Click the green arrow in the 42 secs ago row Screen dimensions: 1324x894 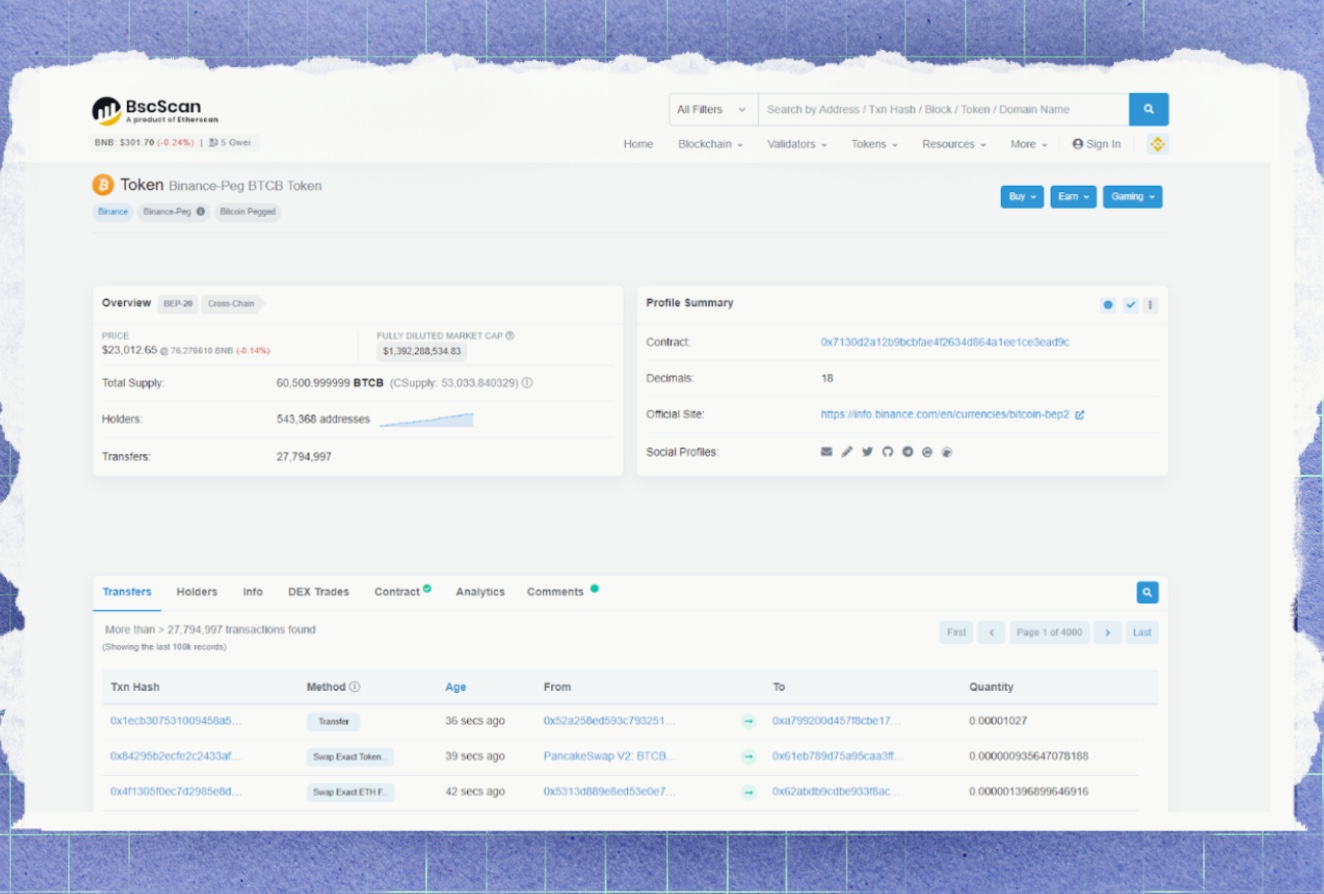[748, 792]
